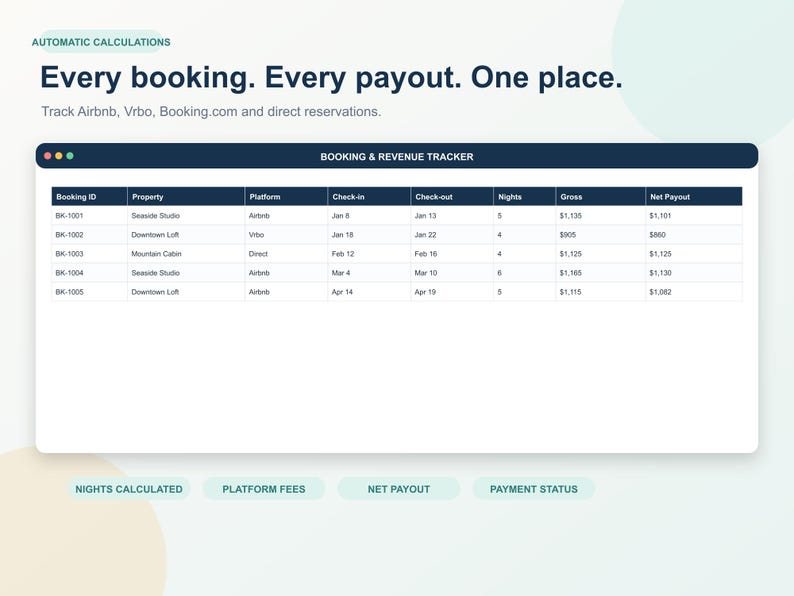Click Airbnb in row BK-1004
Viewport: 794px width, 596px height.
[x=286, y=273]
